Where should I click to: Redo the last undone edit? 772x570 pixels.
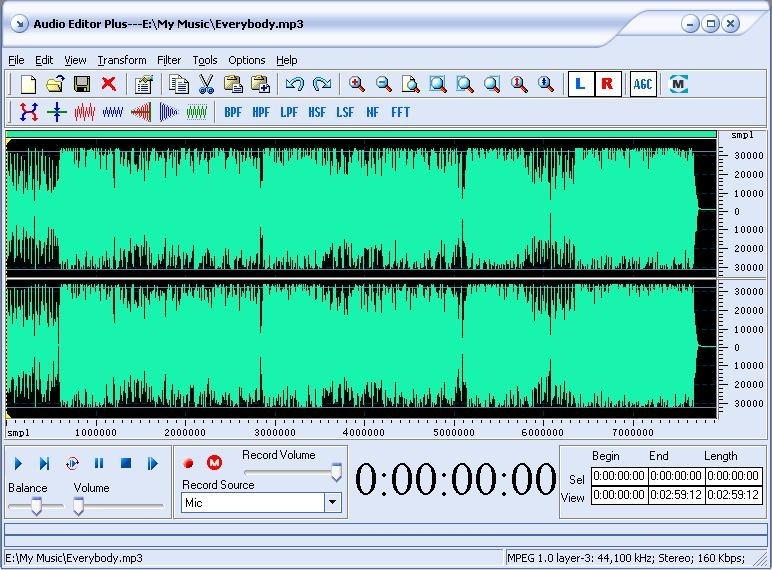[322, 84]
